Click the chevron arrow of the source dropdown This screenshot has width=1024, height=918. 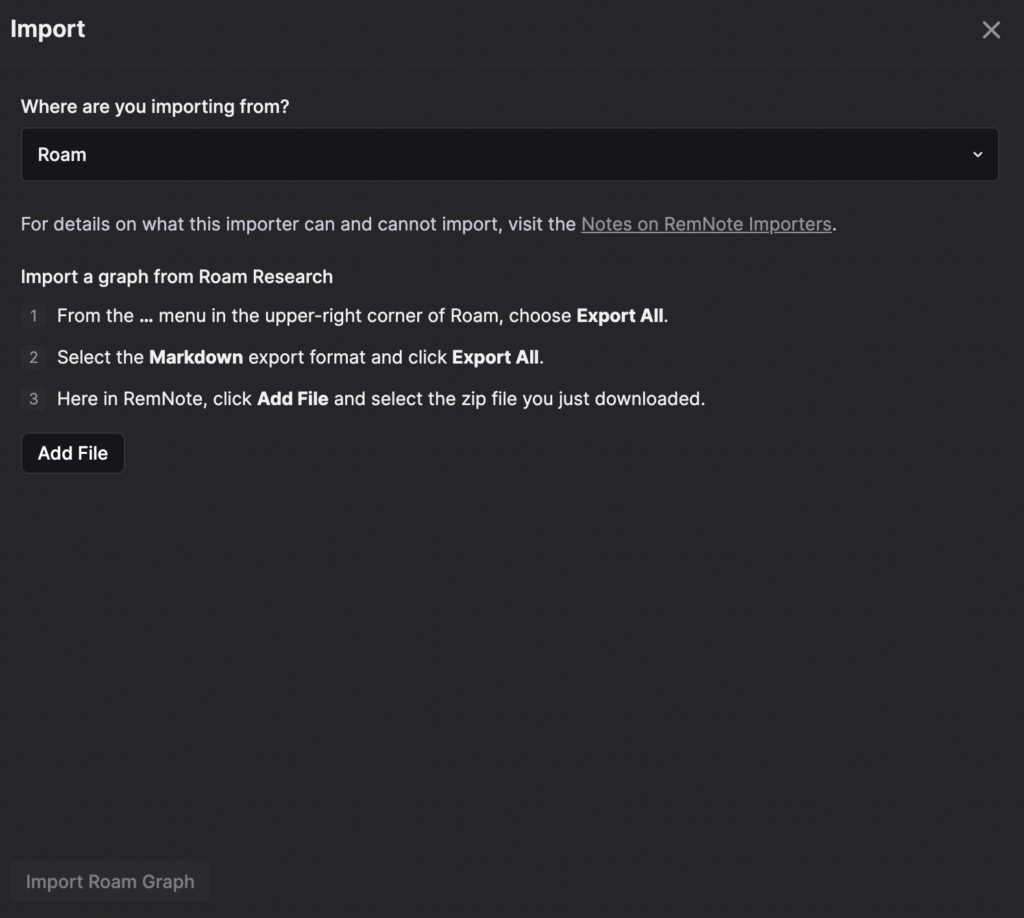coord(978,155)
